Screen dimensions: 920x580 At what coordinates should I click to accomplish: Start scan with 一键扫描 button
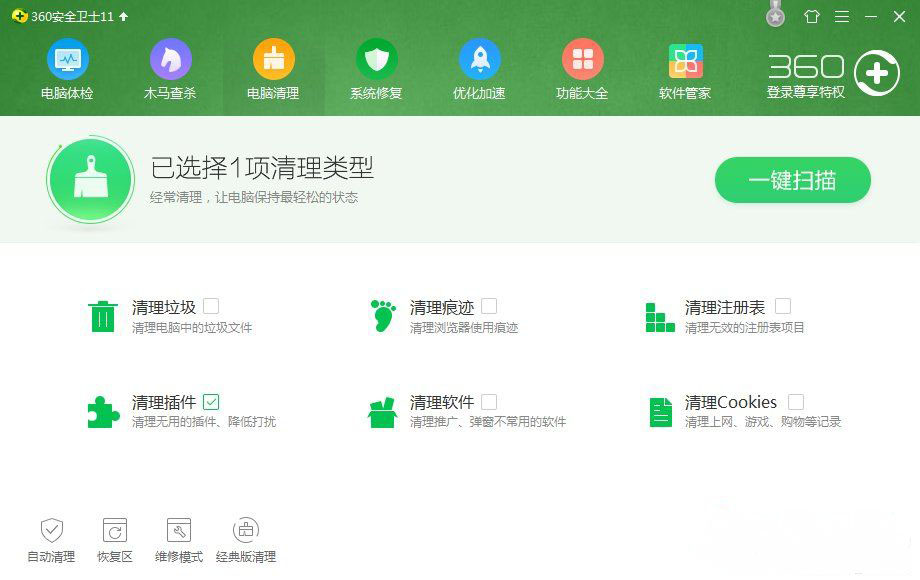click(792, 180)
